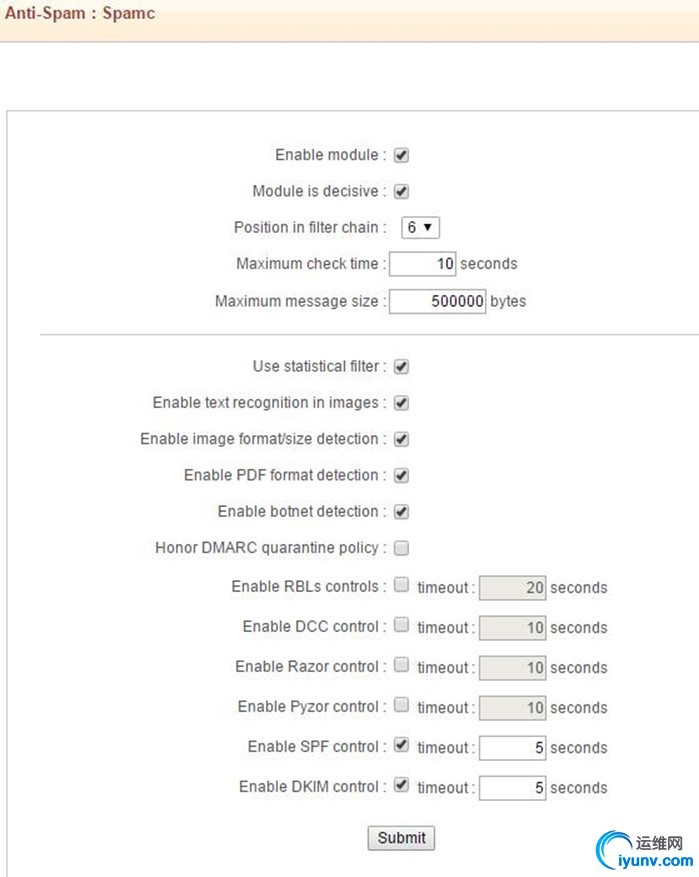699x877 pixels.
Task: Click the Submit button
Action: (x=401, y=838)
